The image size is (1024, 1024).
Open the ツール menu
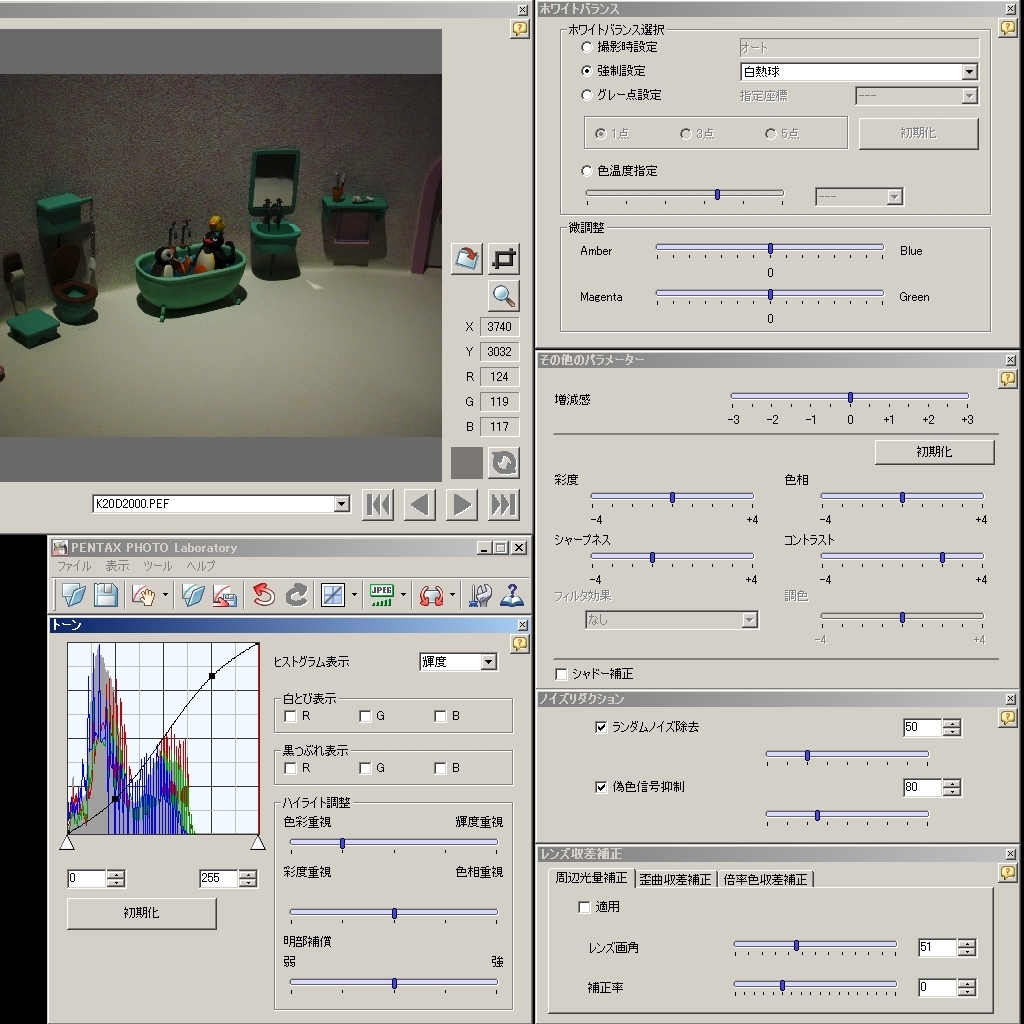[x=157, y=566]
